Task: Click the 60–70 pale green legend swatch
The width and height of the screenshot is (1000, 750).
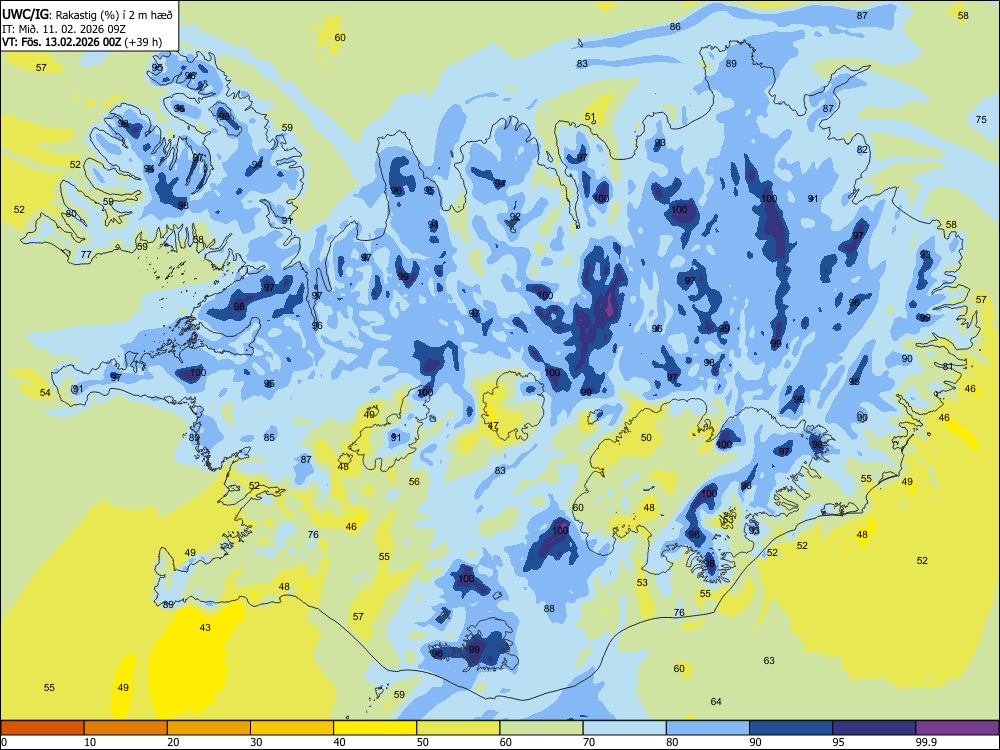Action: pyautogui.click(x=541, y=728)
